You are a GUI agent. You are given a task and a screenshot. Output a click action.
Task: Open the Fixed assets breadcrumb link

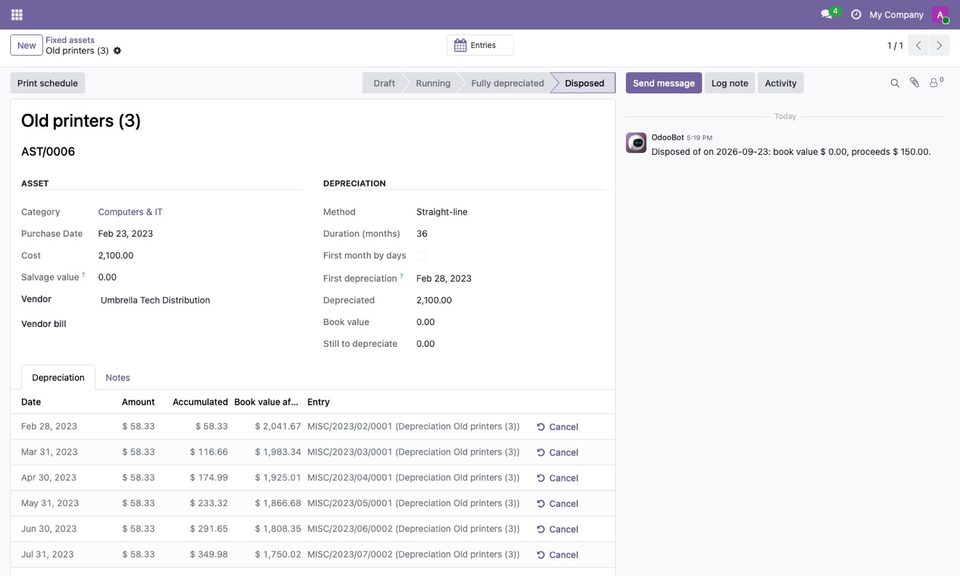pyautogui.click(x=70, y=40)
